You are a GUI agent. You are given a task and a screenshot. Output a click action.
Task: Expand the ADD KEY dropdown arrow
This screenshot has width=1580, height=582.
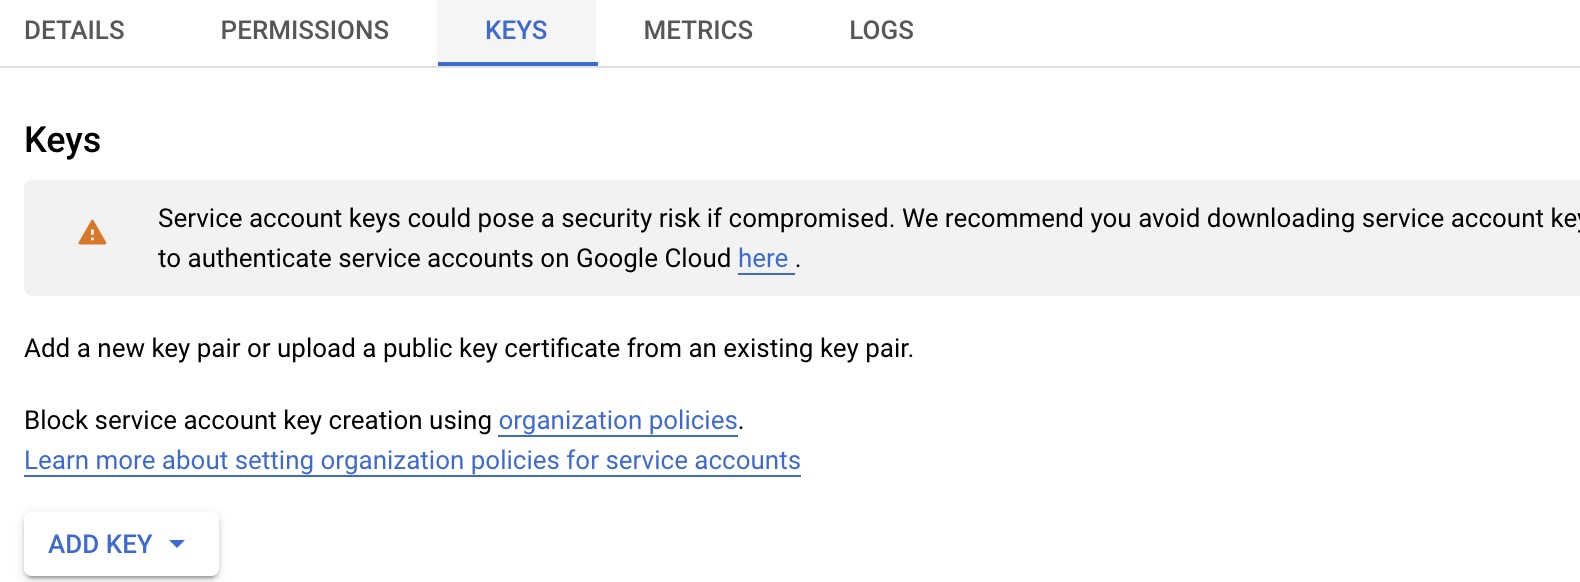point(177,544)
